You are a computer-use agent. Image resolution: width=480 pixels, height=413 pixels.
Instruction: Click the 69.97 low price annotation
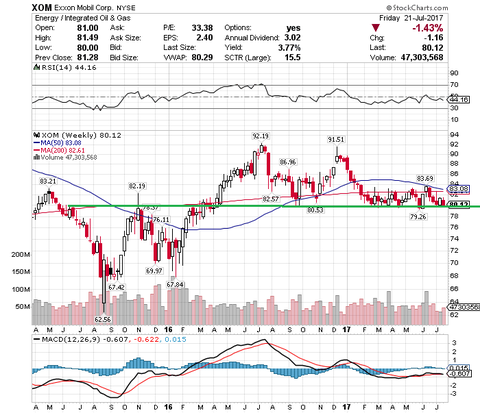(x=154, y=271)
